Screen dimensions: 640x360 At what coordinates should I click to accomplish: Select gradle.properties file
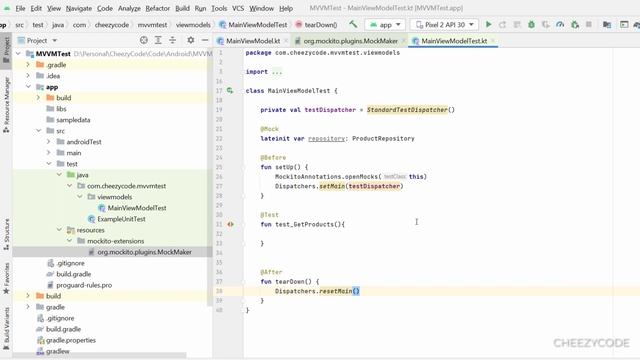[x=71, y=340]
